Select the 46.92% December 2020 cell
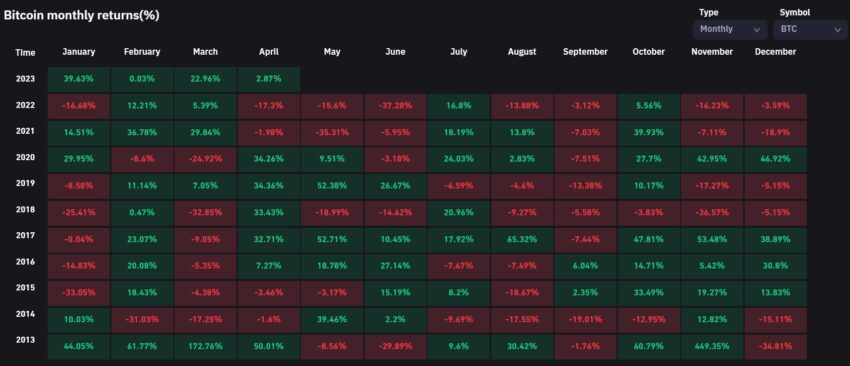This screenshot has width=850, height=366. [775, 159]
